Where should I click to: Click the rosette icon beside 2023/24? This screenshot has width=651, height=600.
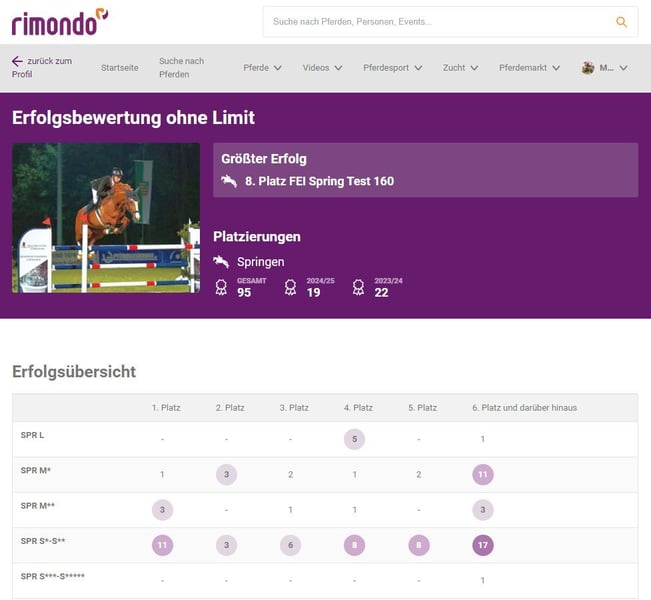(x=358, y=287)
